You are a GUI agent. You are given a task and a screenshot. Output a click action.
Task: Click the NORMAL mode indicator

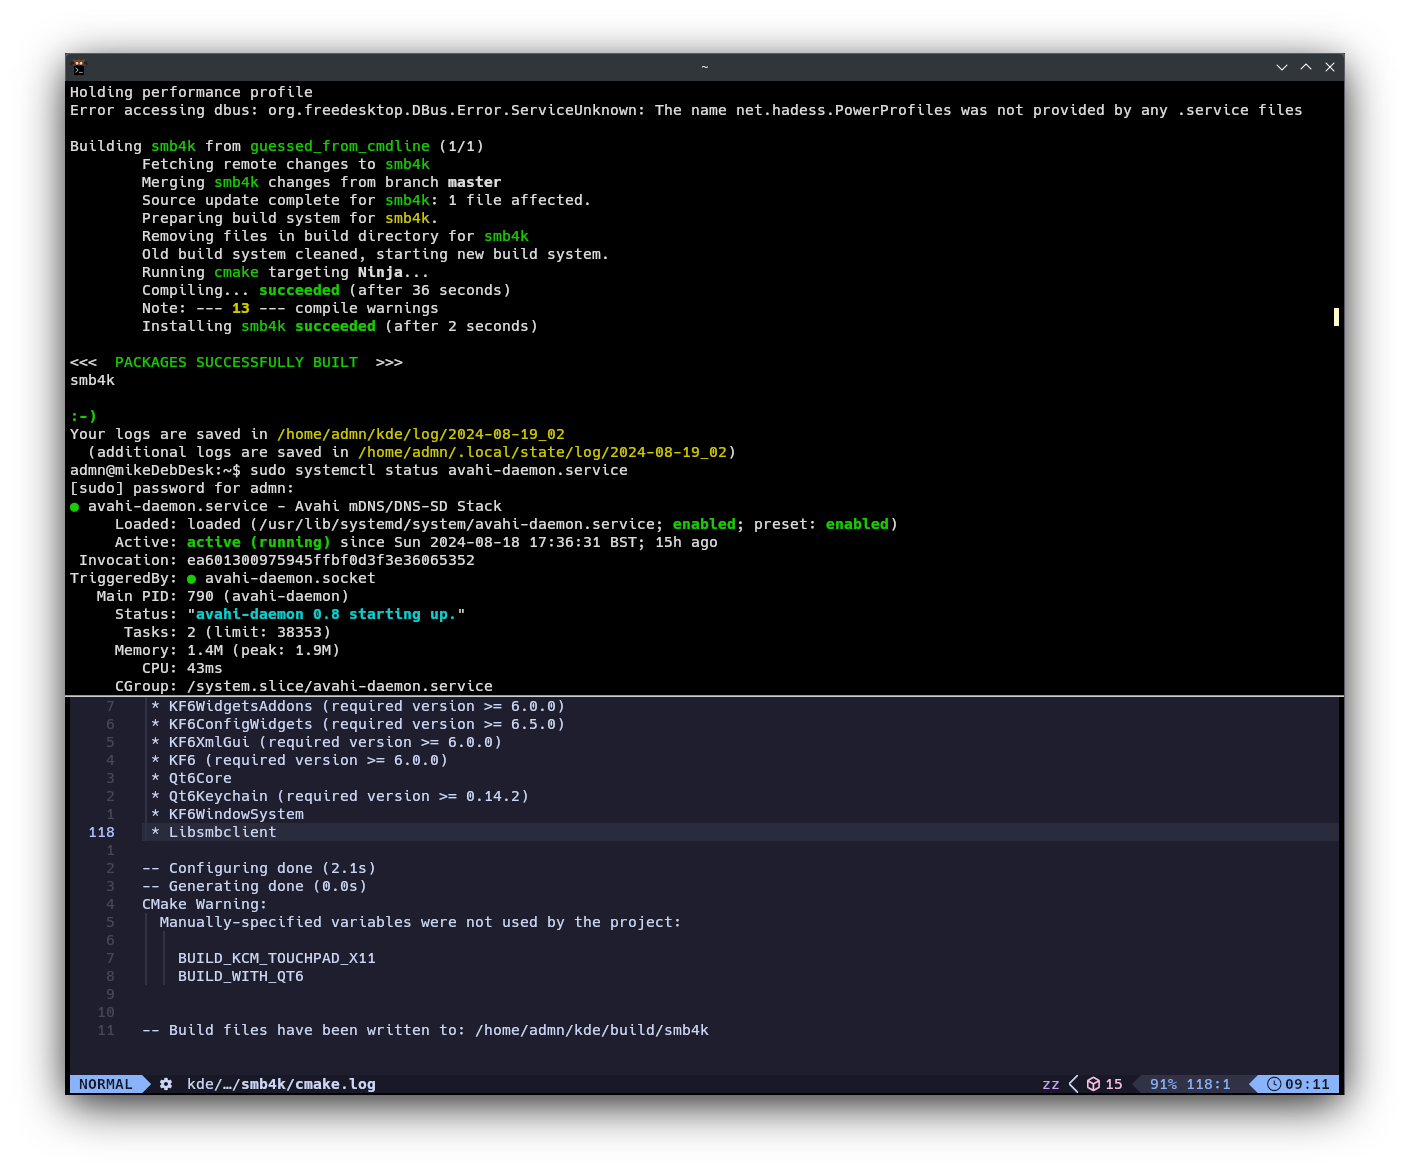106,1084
